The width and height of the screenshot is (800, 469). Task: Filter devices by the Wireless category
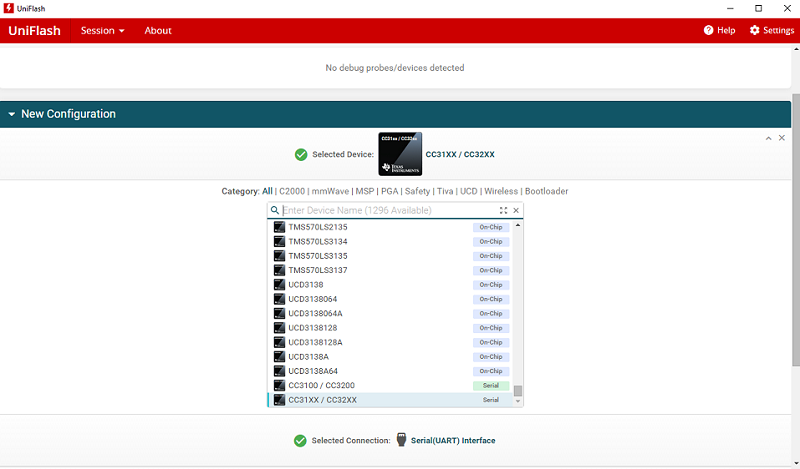click(x=501, y=191)
